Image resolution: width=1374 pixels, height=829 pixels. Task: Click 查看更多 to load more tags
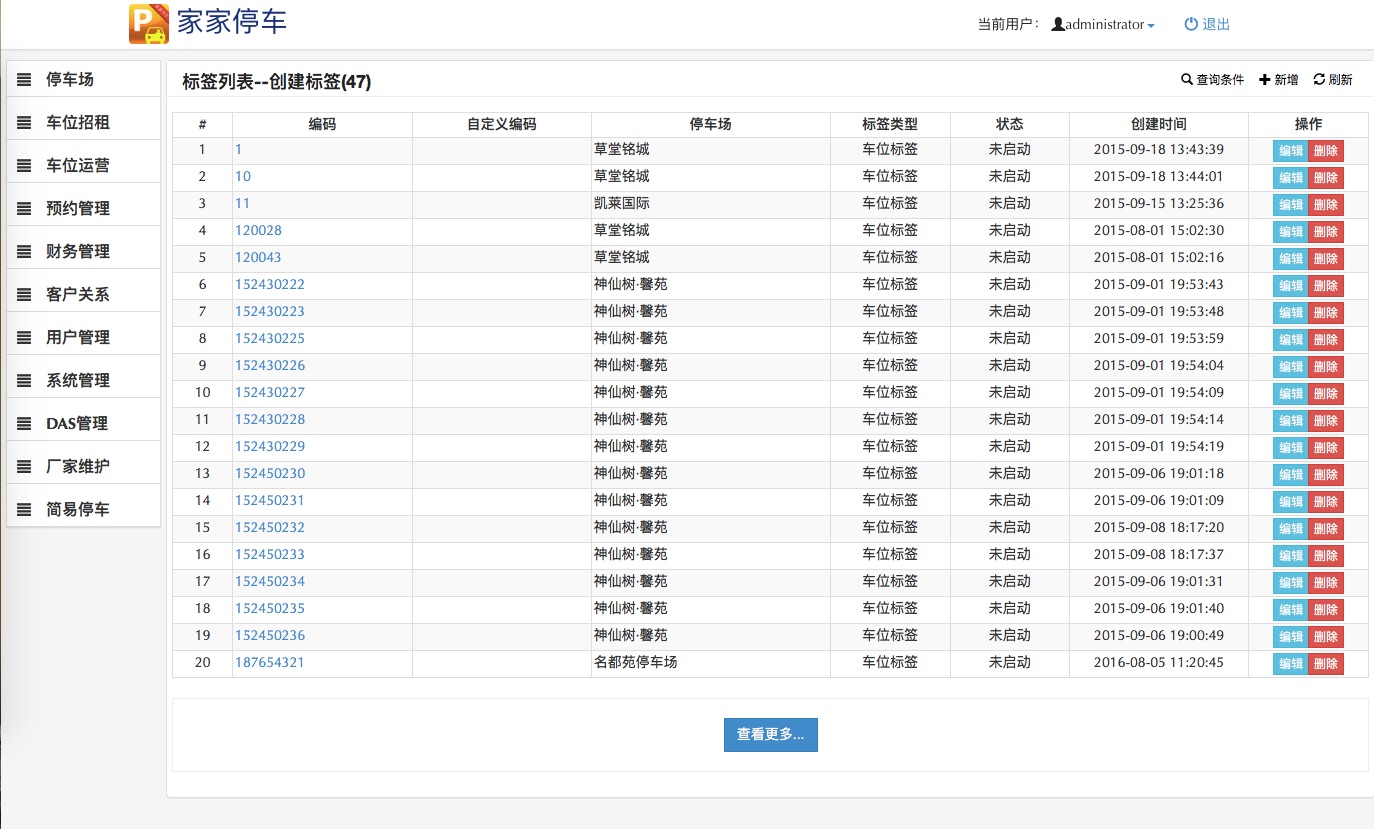(x=770, y=734)
